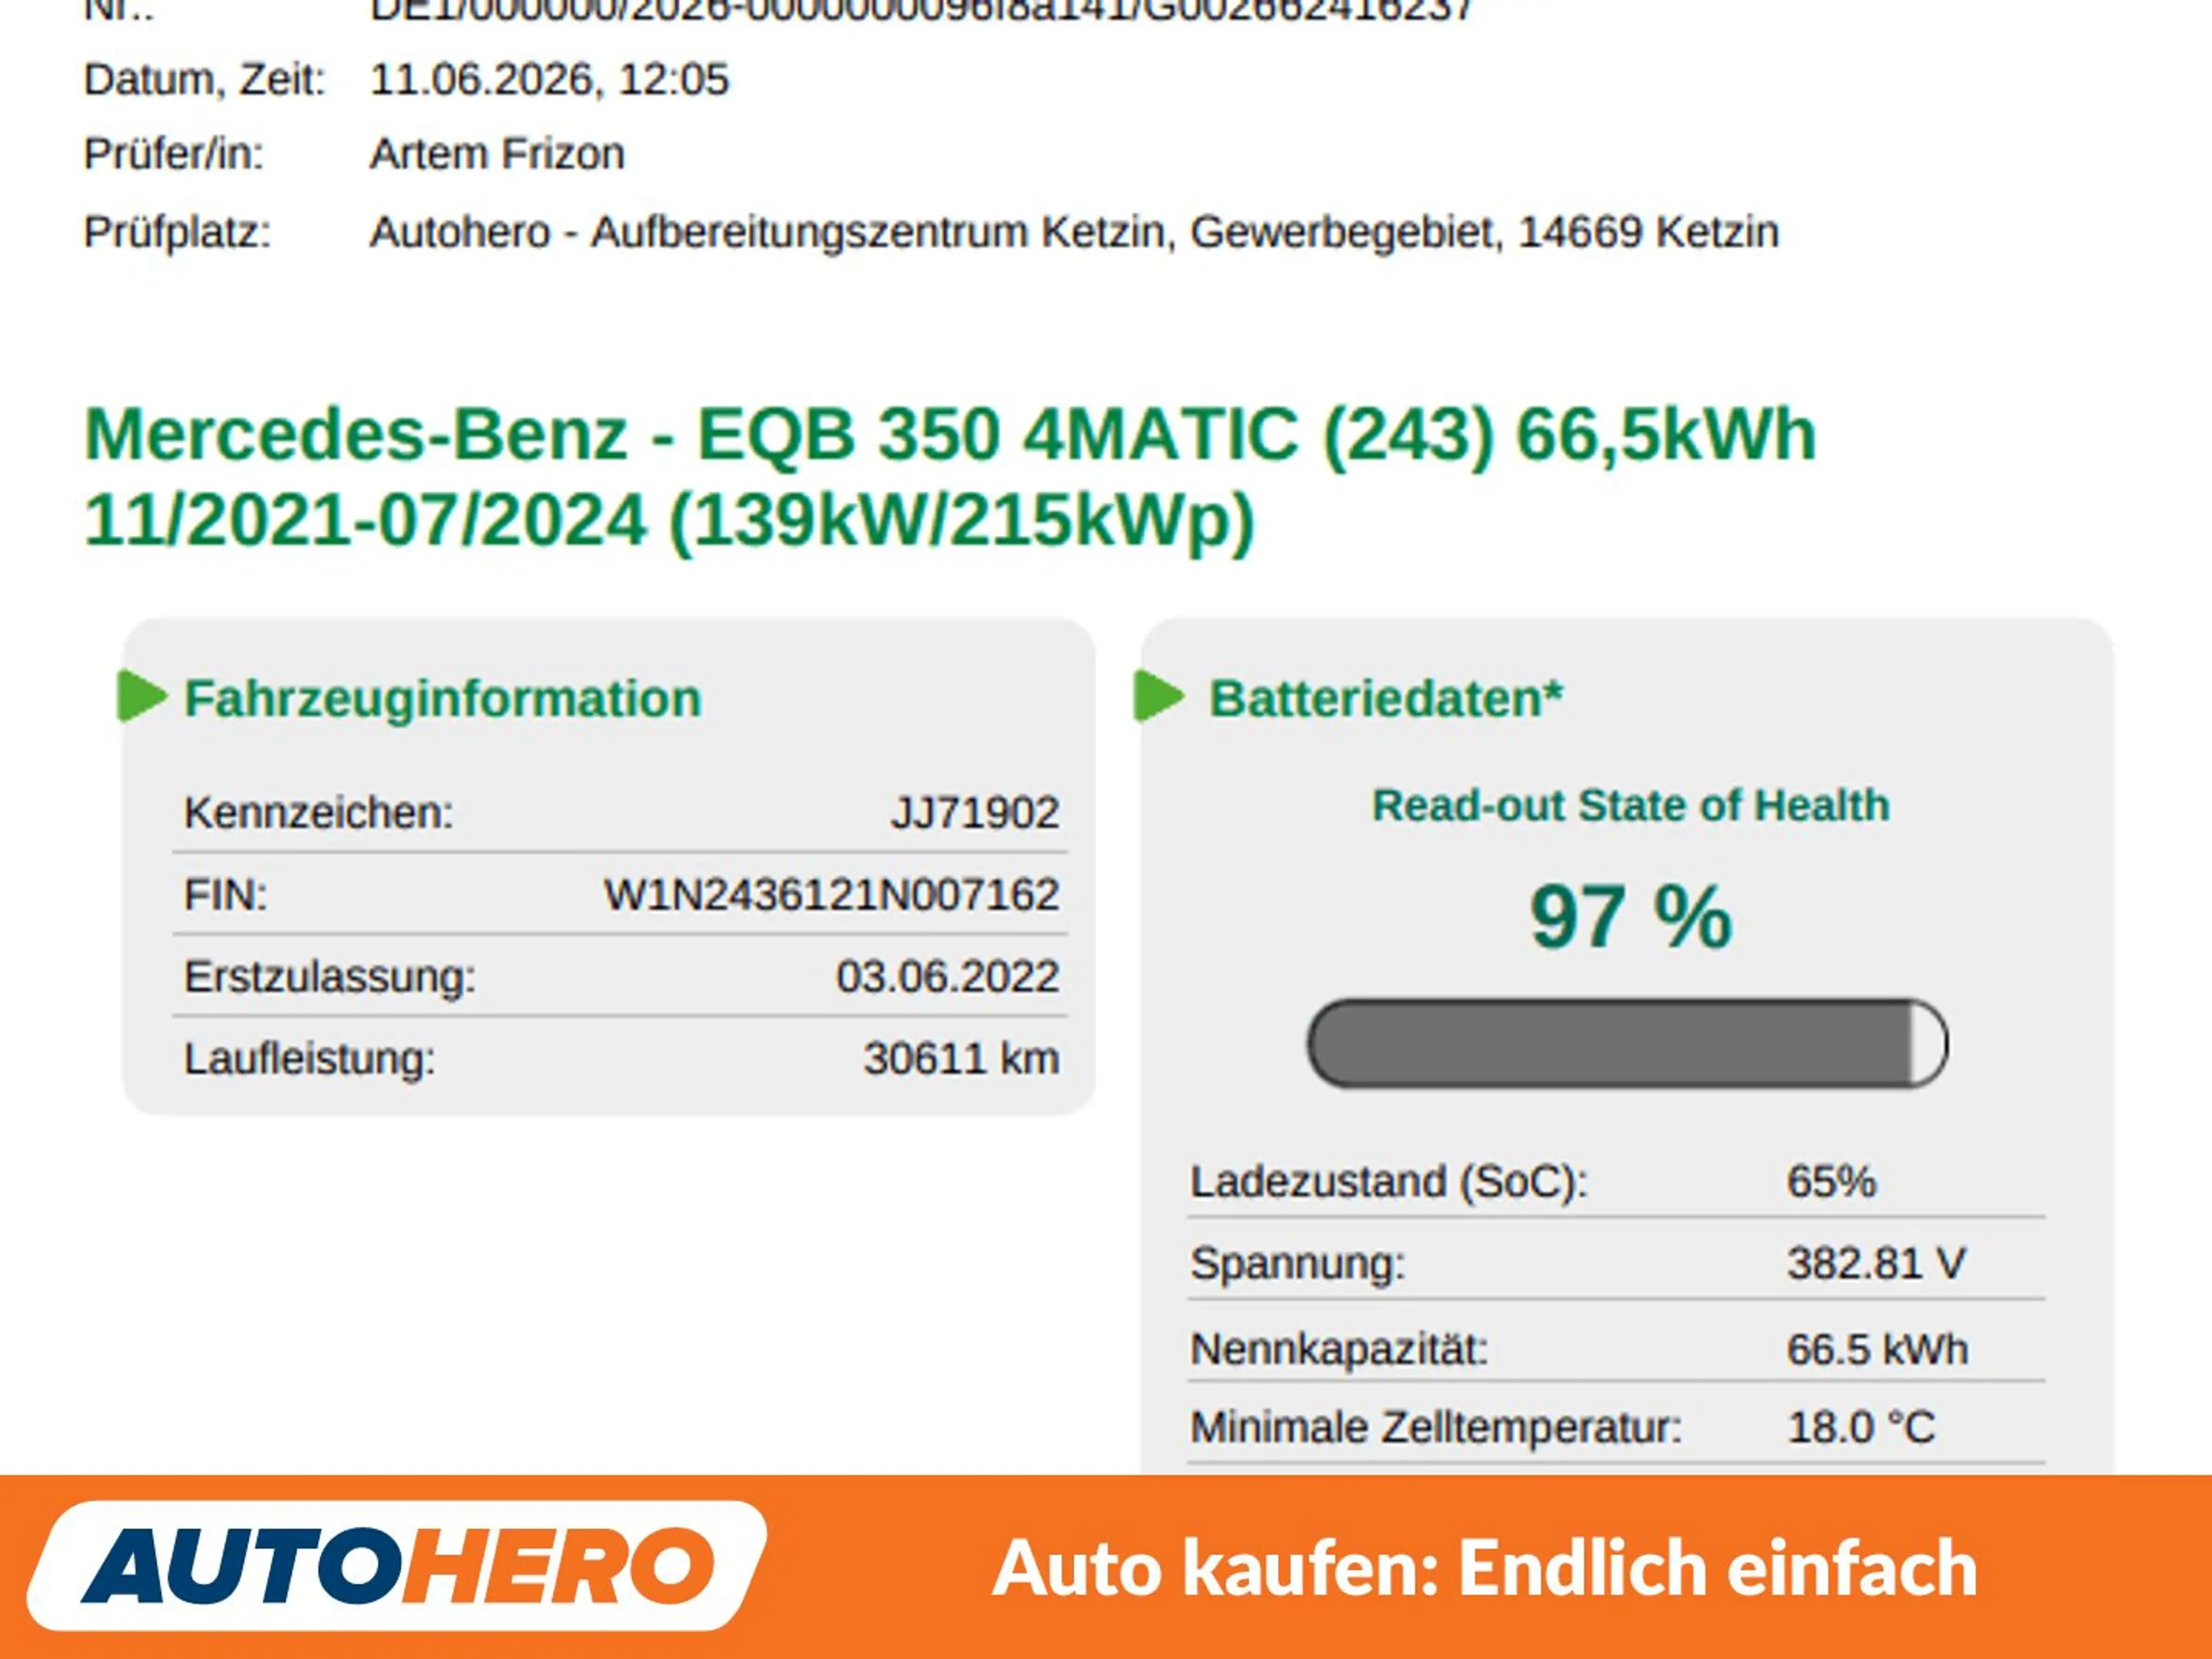This screenshot has height=1659, width=2212.
Task: Click the Spannung label
Action: (x=1298, y=1265)
